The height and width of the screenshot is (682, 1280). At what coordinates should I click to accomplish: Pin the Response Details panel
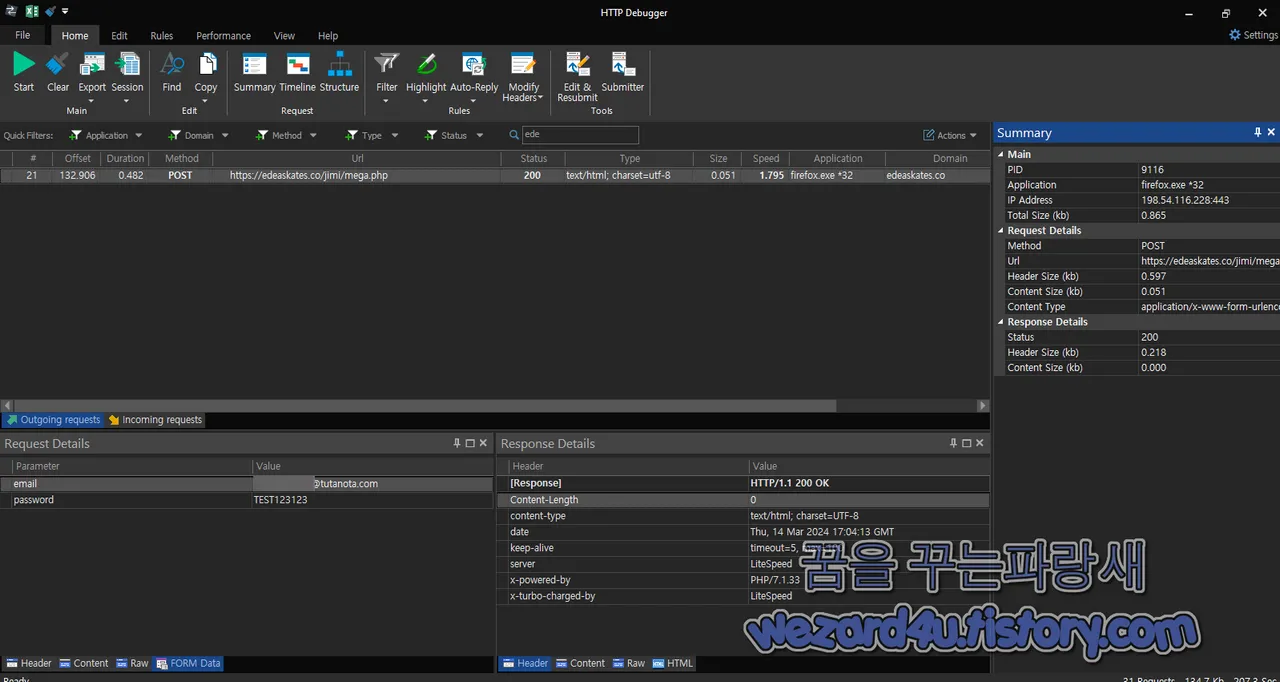click(x=952, y=442)
